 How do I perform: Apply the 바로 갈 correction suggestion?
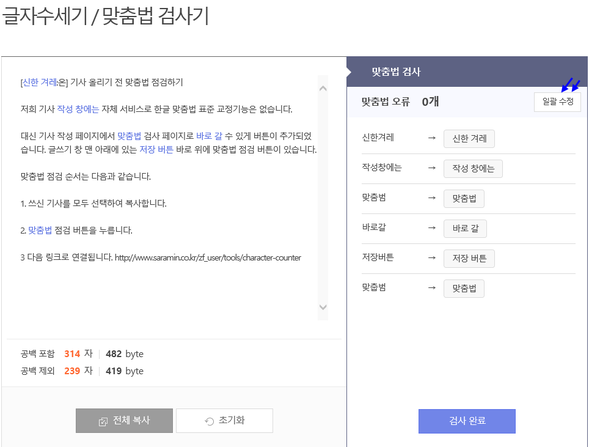point(463,229)
